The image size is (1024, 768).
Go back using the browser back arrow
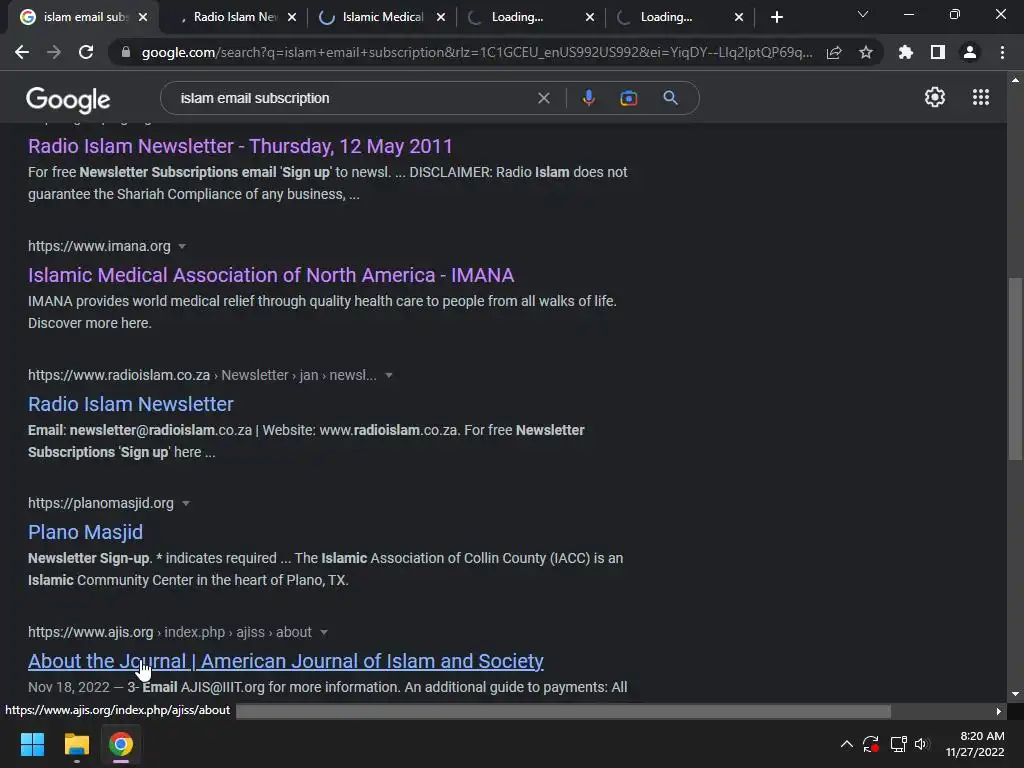click(x=22, y=52)
